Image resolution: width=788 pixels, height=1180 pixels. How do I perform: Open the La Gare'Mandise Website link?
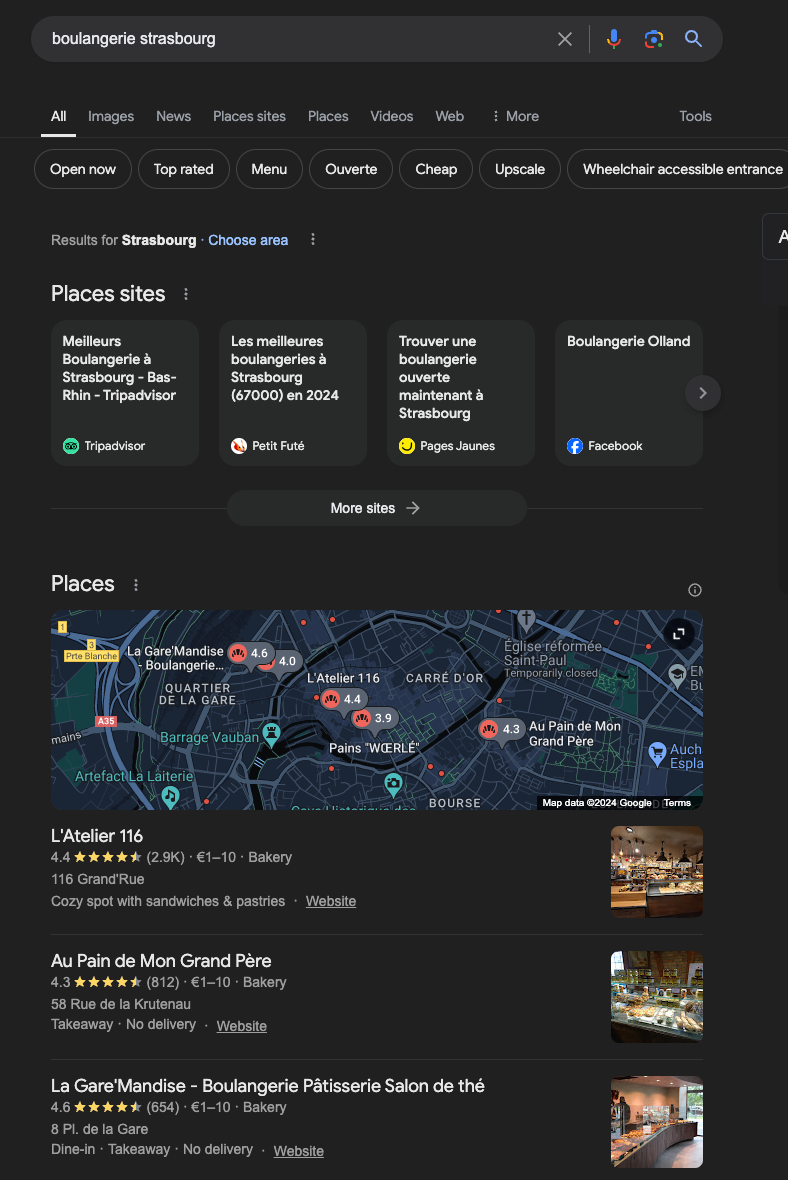click(x=298, y=1151)
